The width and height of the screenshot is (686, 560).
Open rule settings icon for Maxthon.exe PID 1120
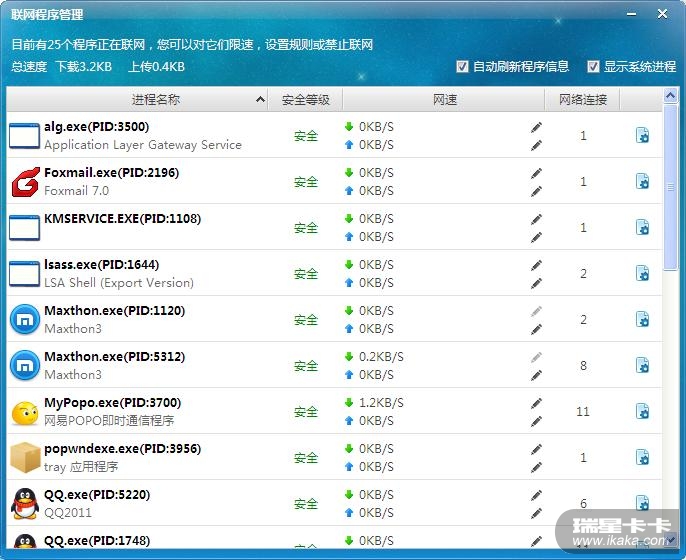coord(642,319)
